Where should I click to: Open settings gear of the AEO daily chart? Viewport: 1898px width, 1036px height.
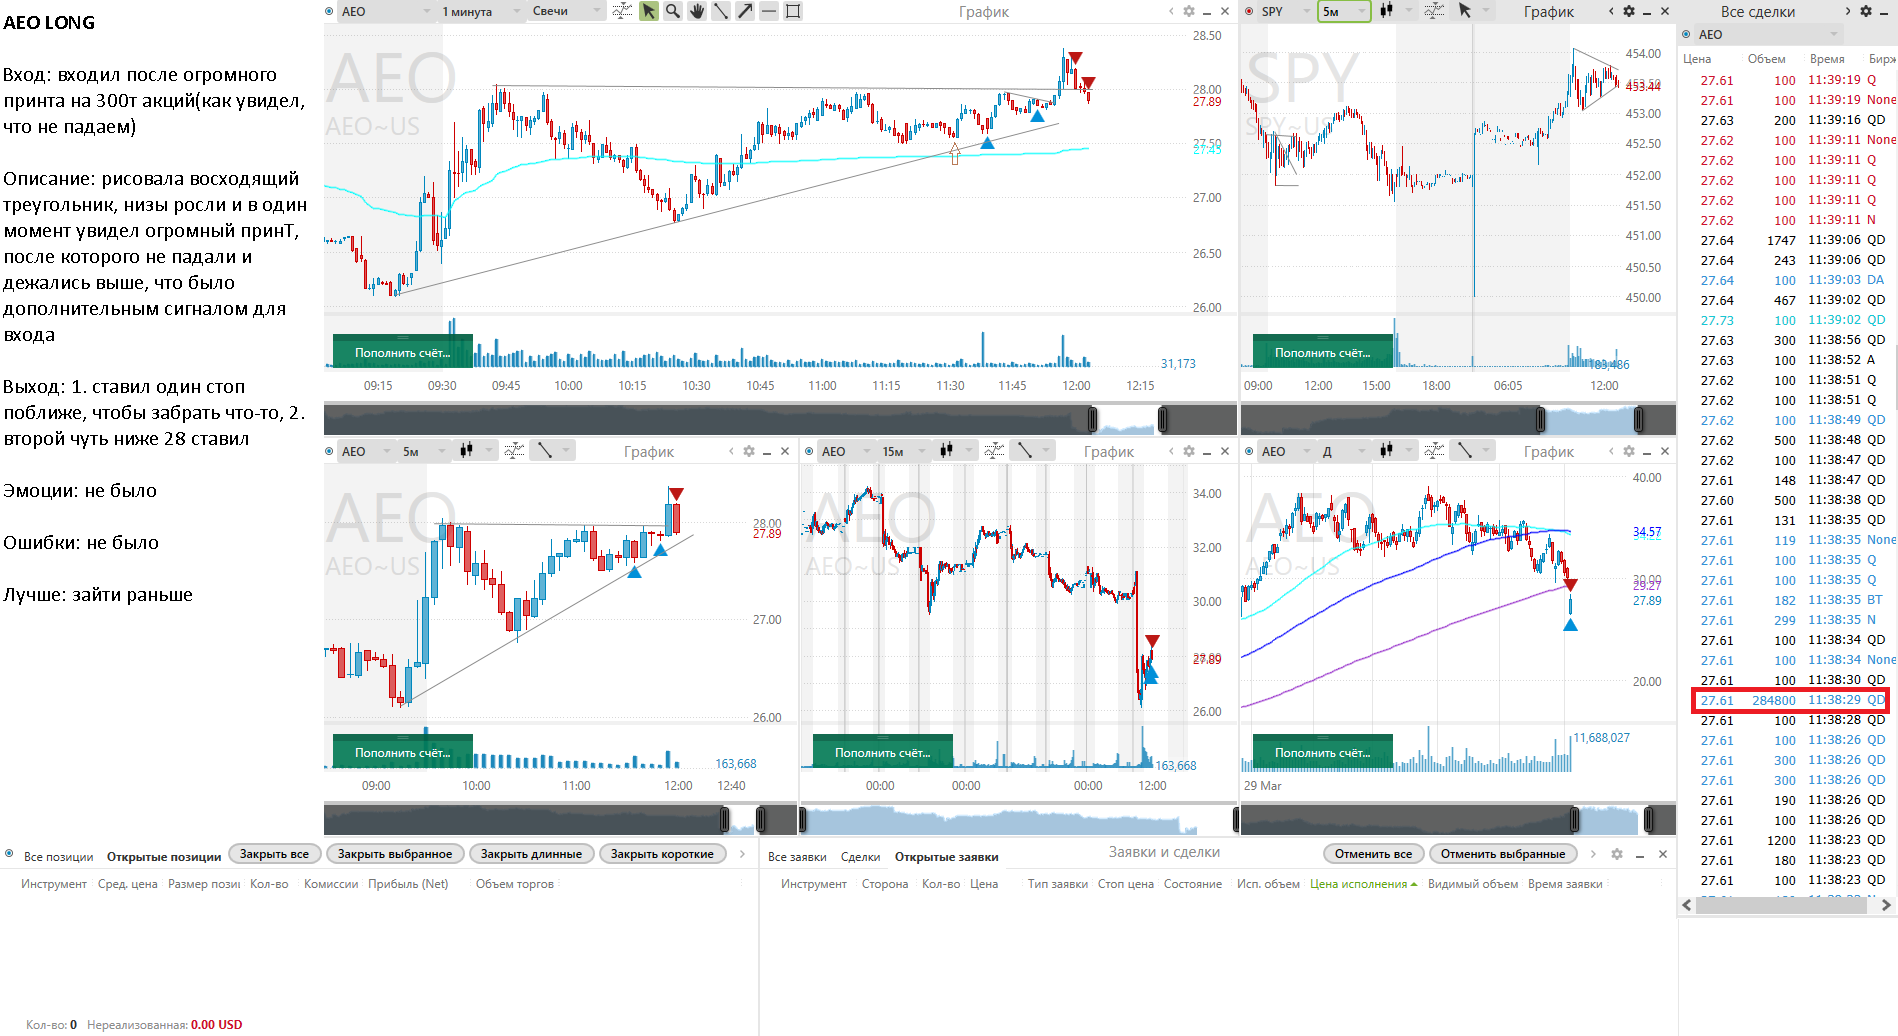pos(1629,451)
